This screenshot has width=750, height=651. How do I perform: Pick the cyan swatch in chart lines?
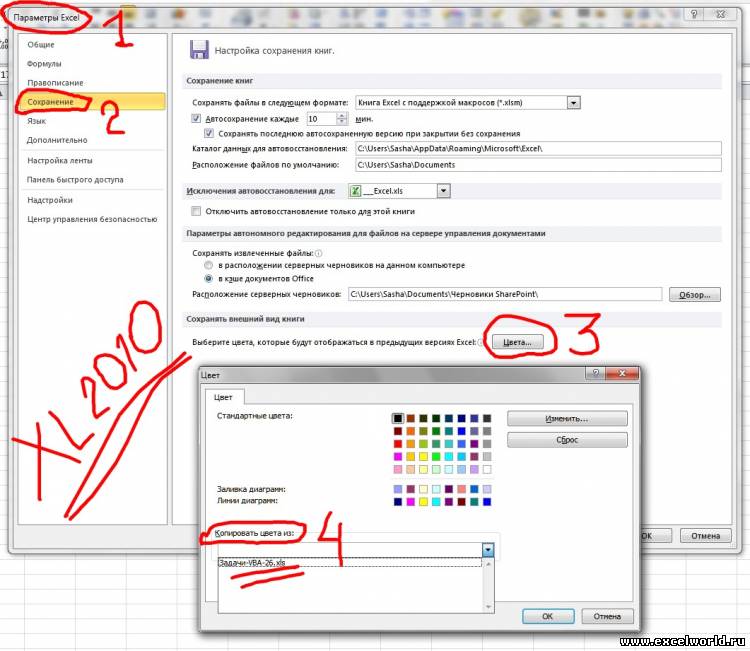pyautogui.click(x=436, y=502)
